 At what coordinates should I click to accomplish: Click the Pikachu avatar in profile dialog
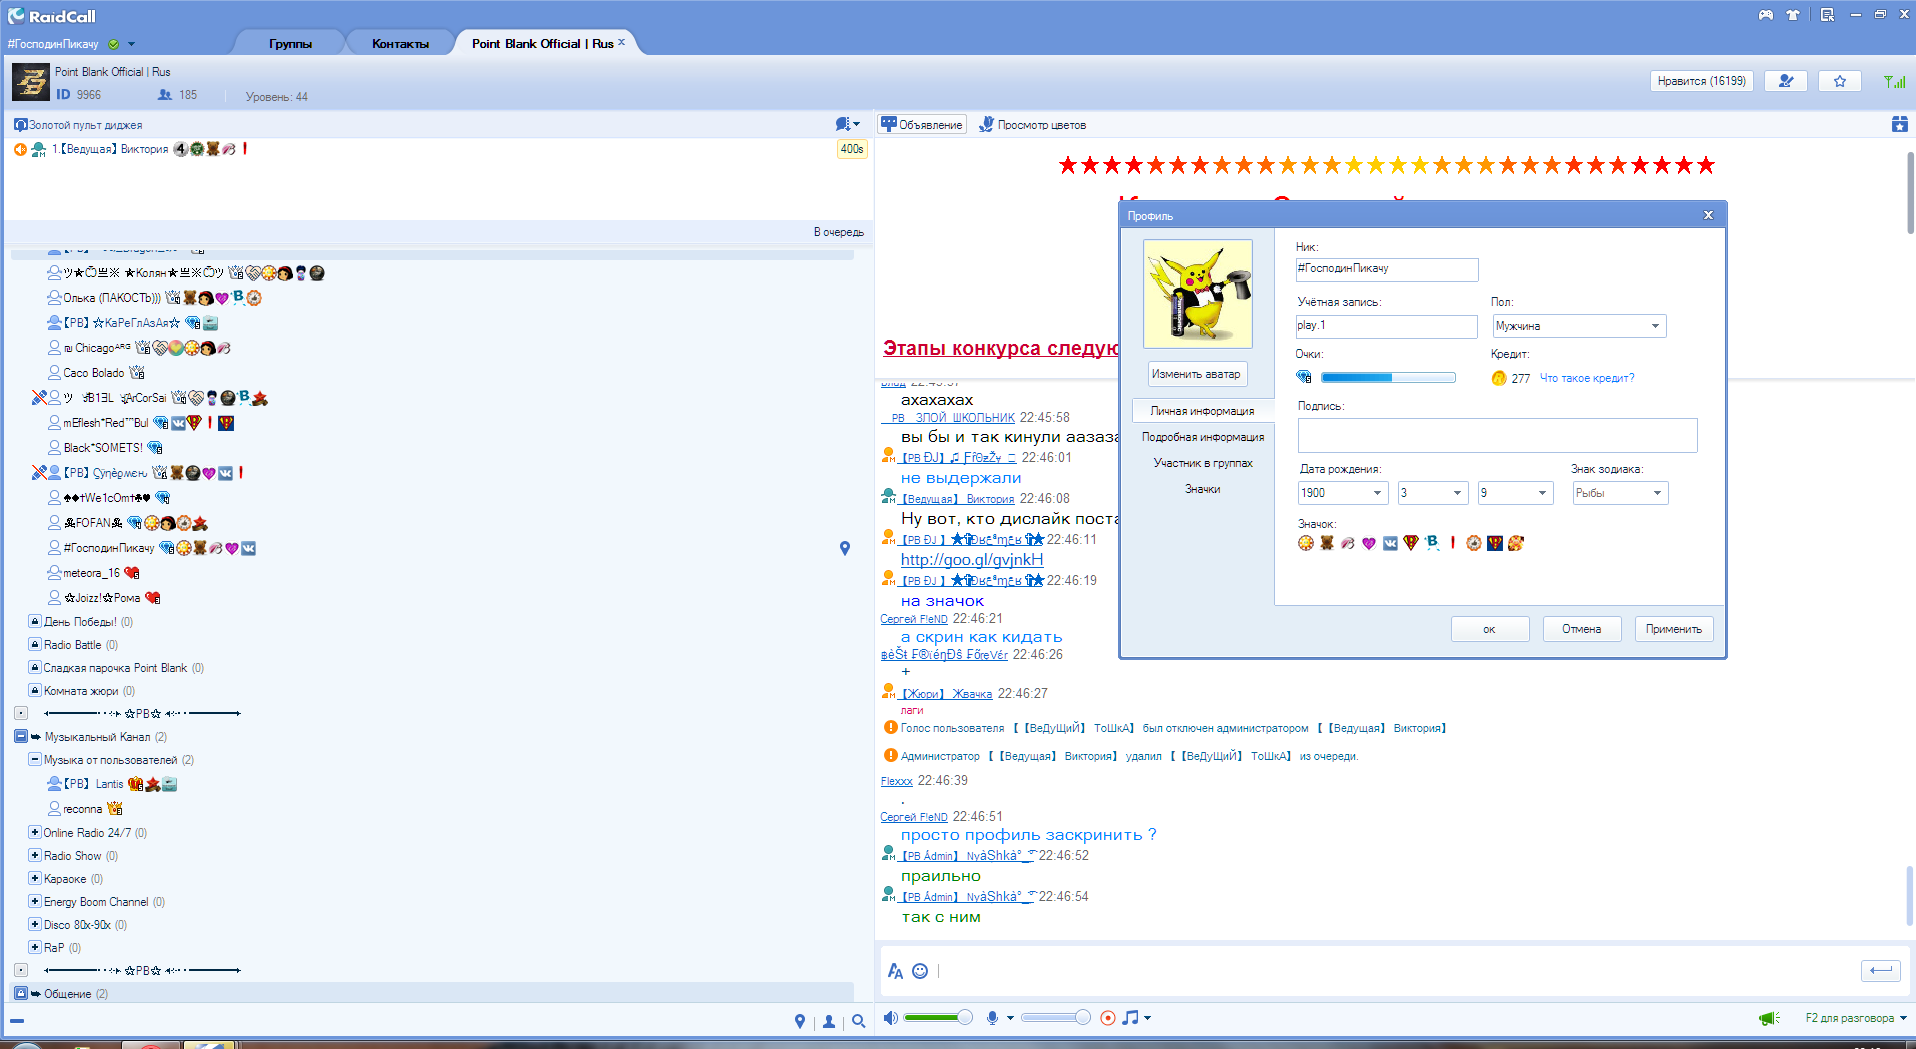click(x=1198, y=293)
